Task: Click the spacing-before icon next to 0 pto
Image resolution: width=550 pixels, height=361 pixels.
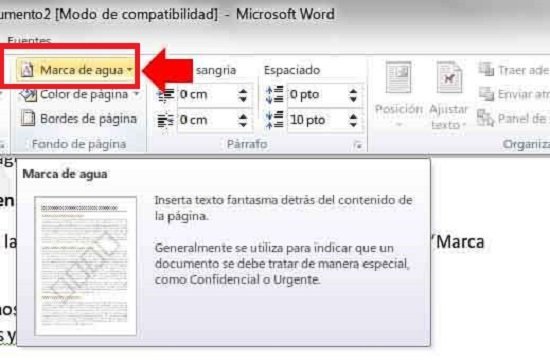Action: [275, 95]
